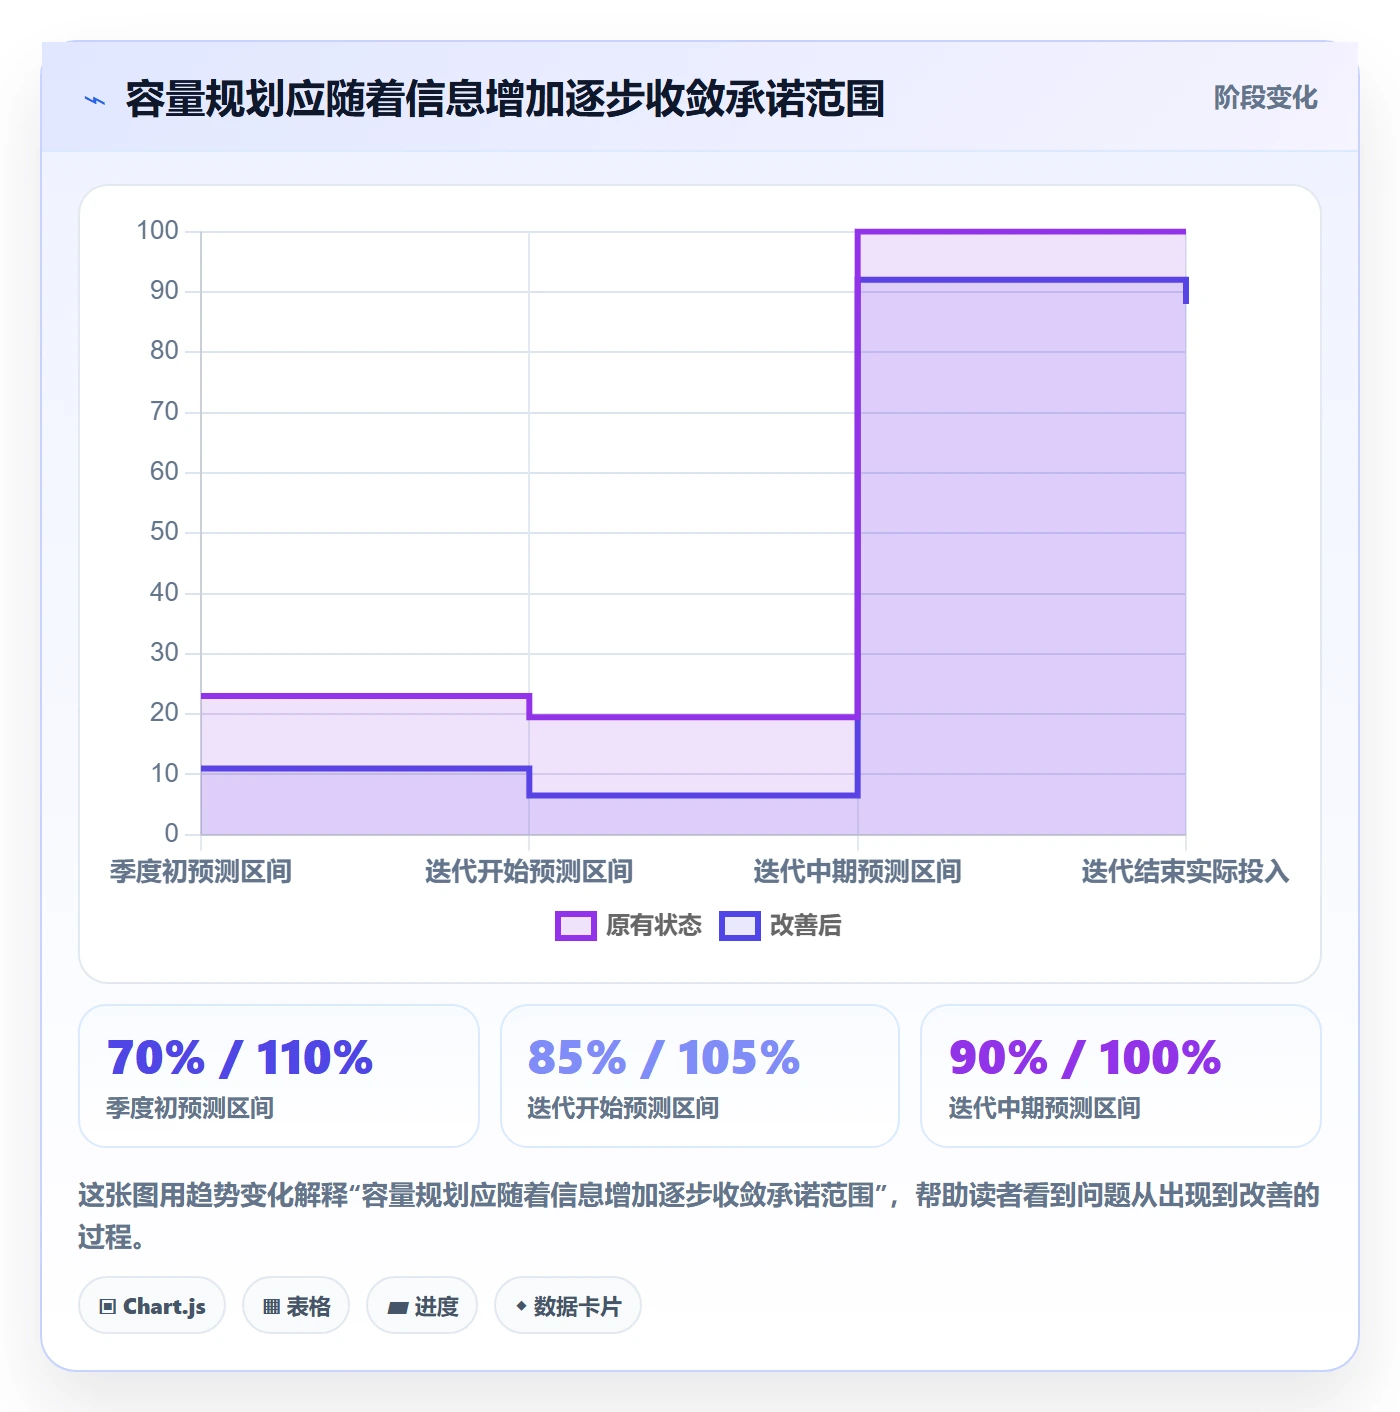Screen dimensions: 1400x1412
Task: Click the description paragraph starting 这张图用趋势变化
Action: click(699, 1216)
